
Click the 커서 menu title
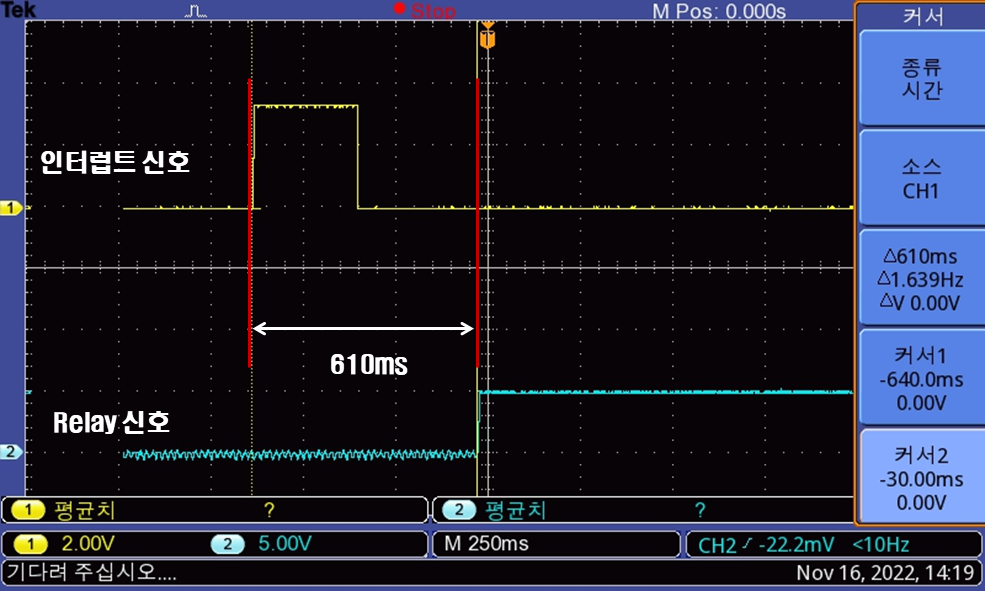(x=923, y=16)
